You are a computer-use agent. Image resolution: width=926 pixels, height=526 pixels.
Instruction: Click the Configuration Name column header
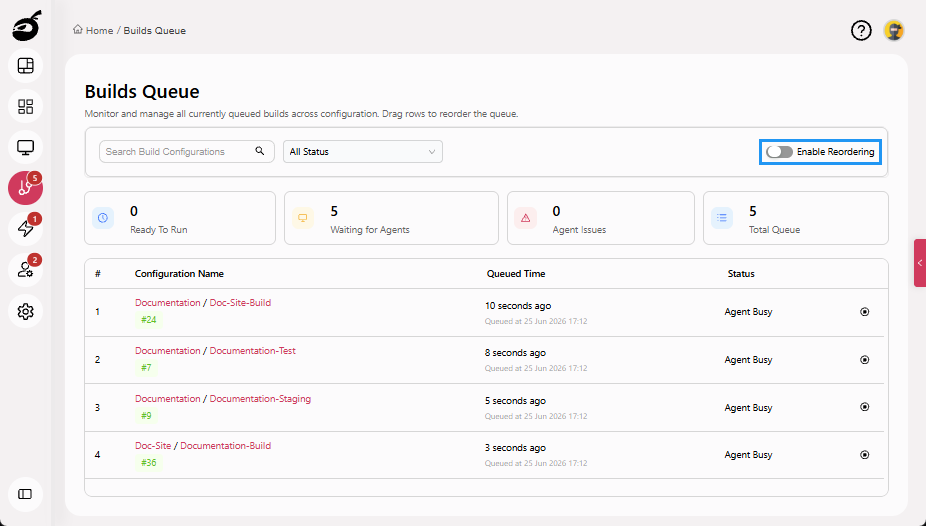pyautogui.click(x=179, y=274)
